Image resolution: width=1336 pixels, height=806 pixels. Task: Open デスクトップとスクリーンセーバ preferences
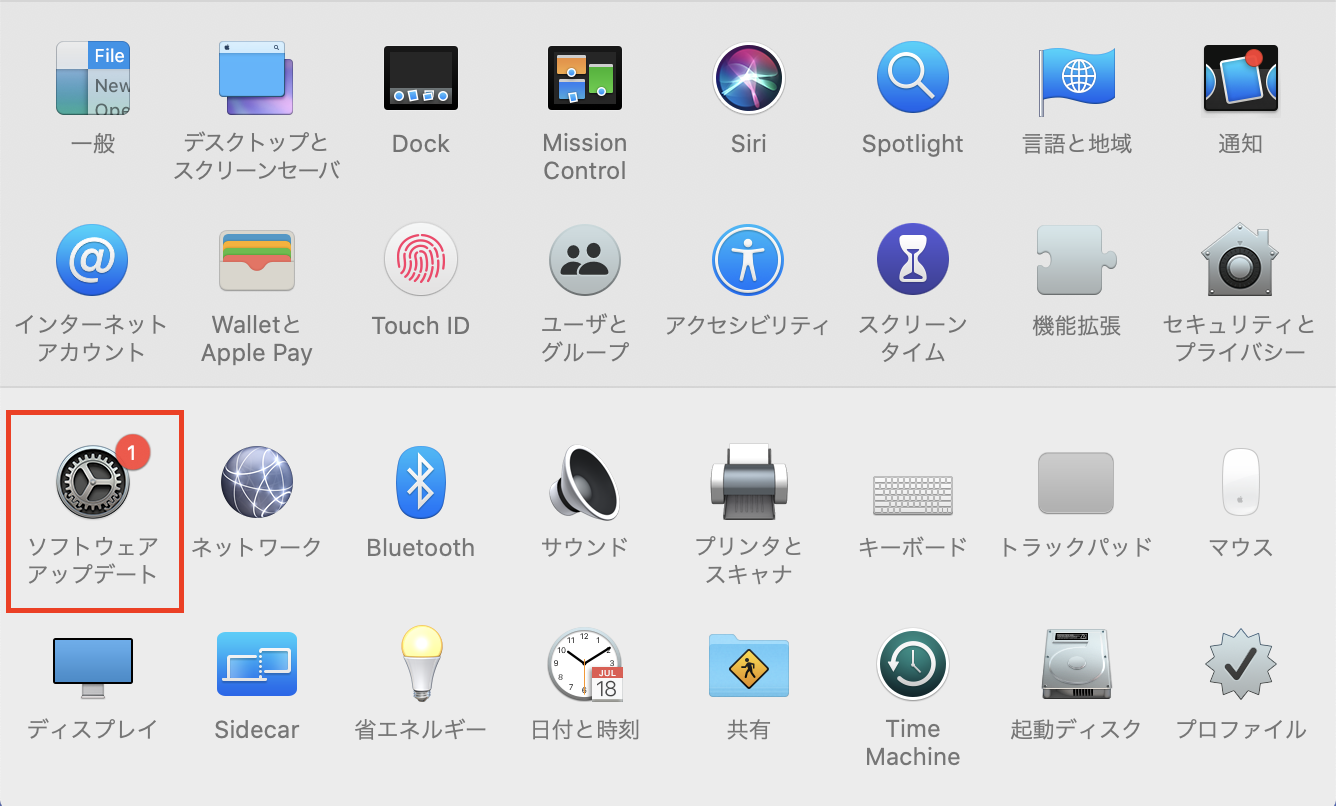pyautogui.click(x=256, y=78)
